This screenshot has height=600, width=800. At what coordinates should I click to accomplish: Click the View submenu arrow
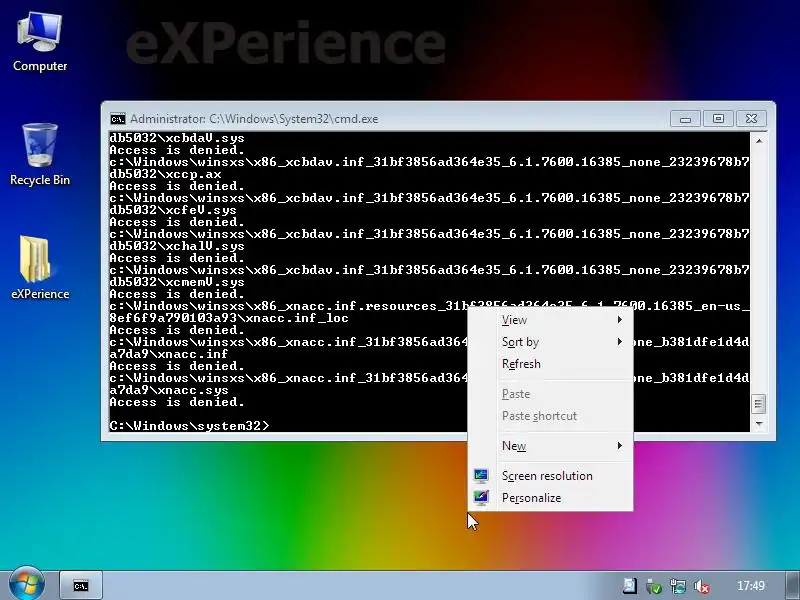619,320
